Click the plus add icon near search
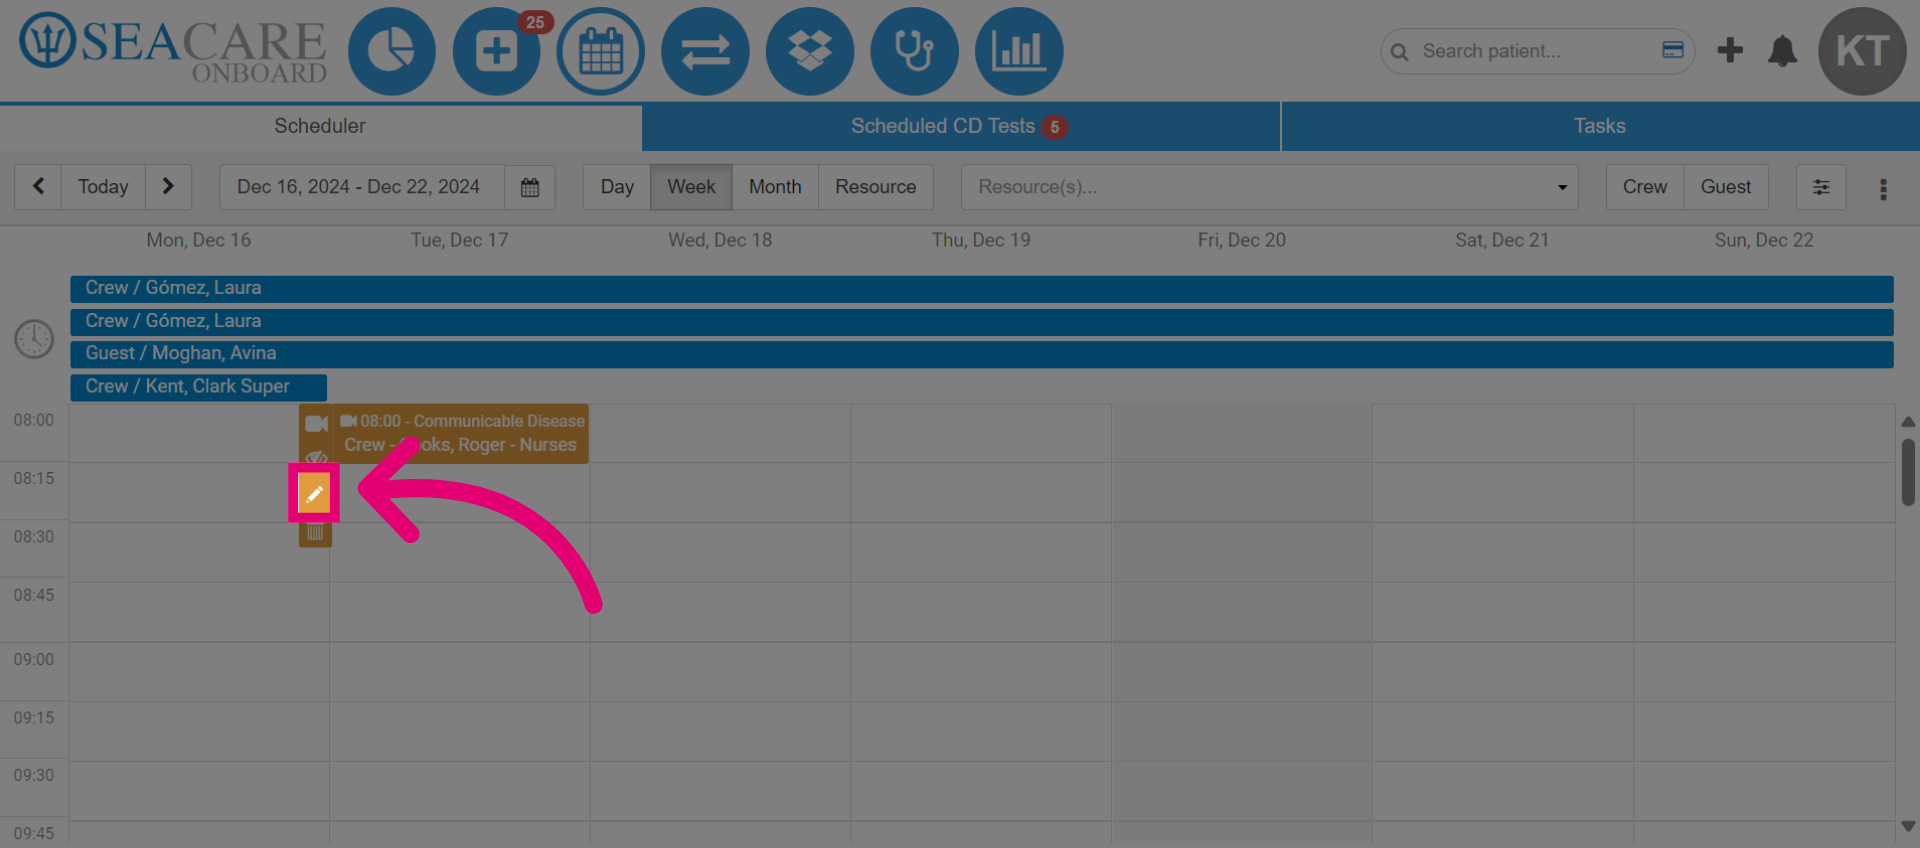This screenshot has height=848, width=1920. pyautogui.click(x=1730, y=50)
